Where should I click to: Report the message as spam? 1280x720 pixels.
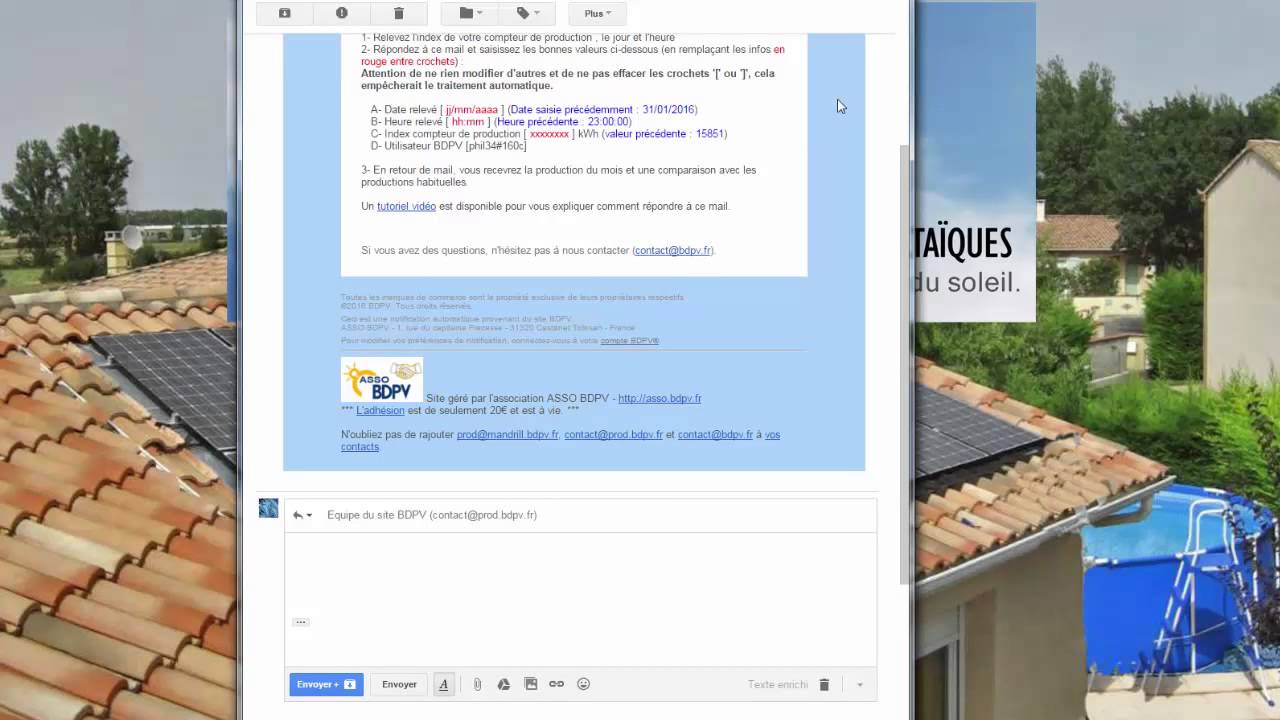341,13
